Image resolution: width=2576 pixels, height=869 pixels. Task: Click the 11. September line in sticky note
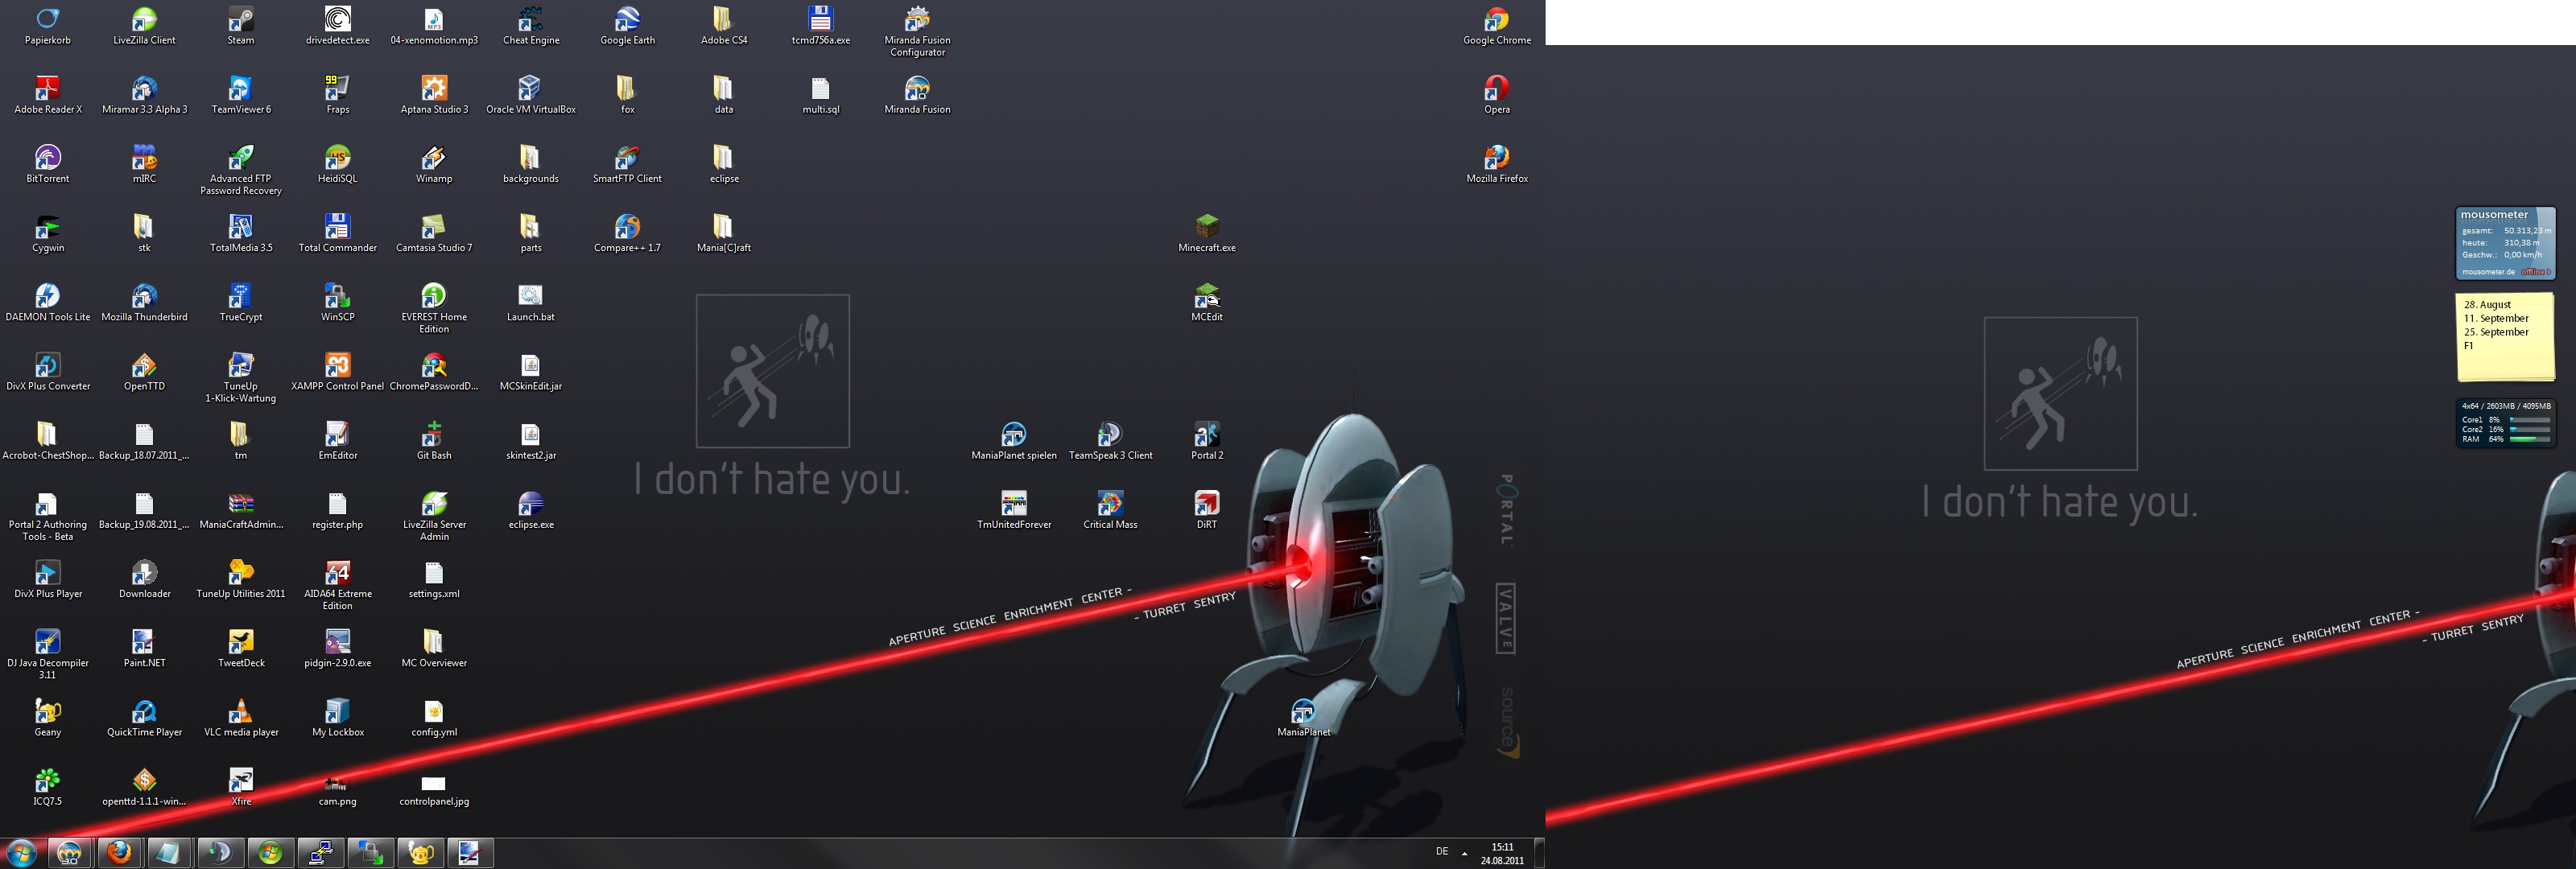click(x=2496, y=318)
